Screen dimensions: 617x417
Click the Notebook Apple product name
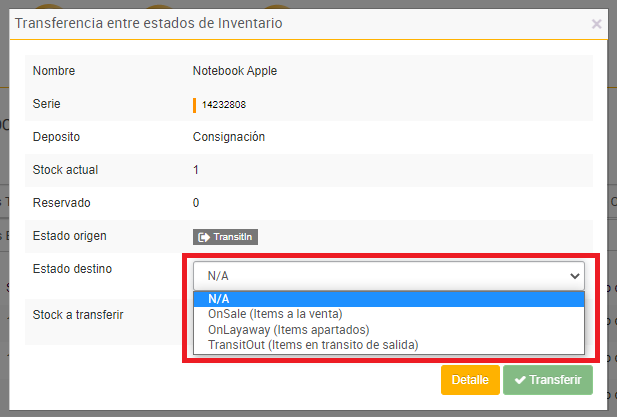(x=234, y=71)
